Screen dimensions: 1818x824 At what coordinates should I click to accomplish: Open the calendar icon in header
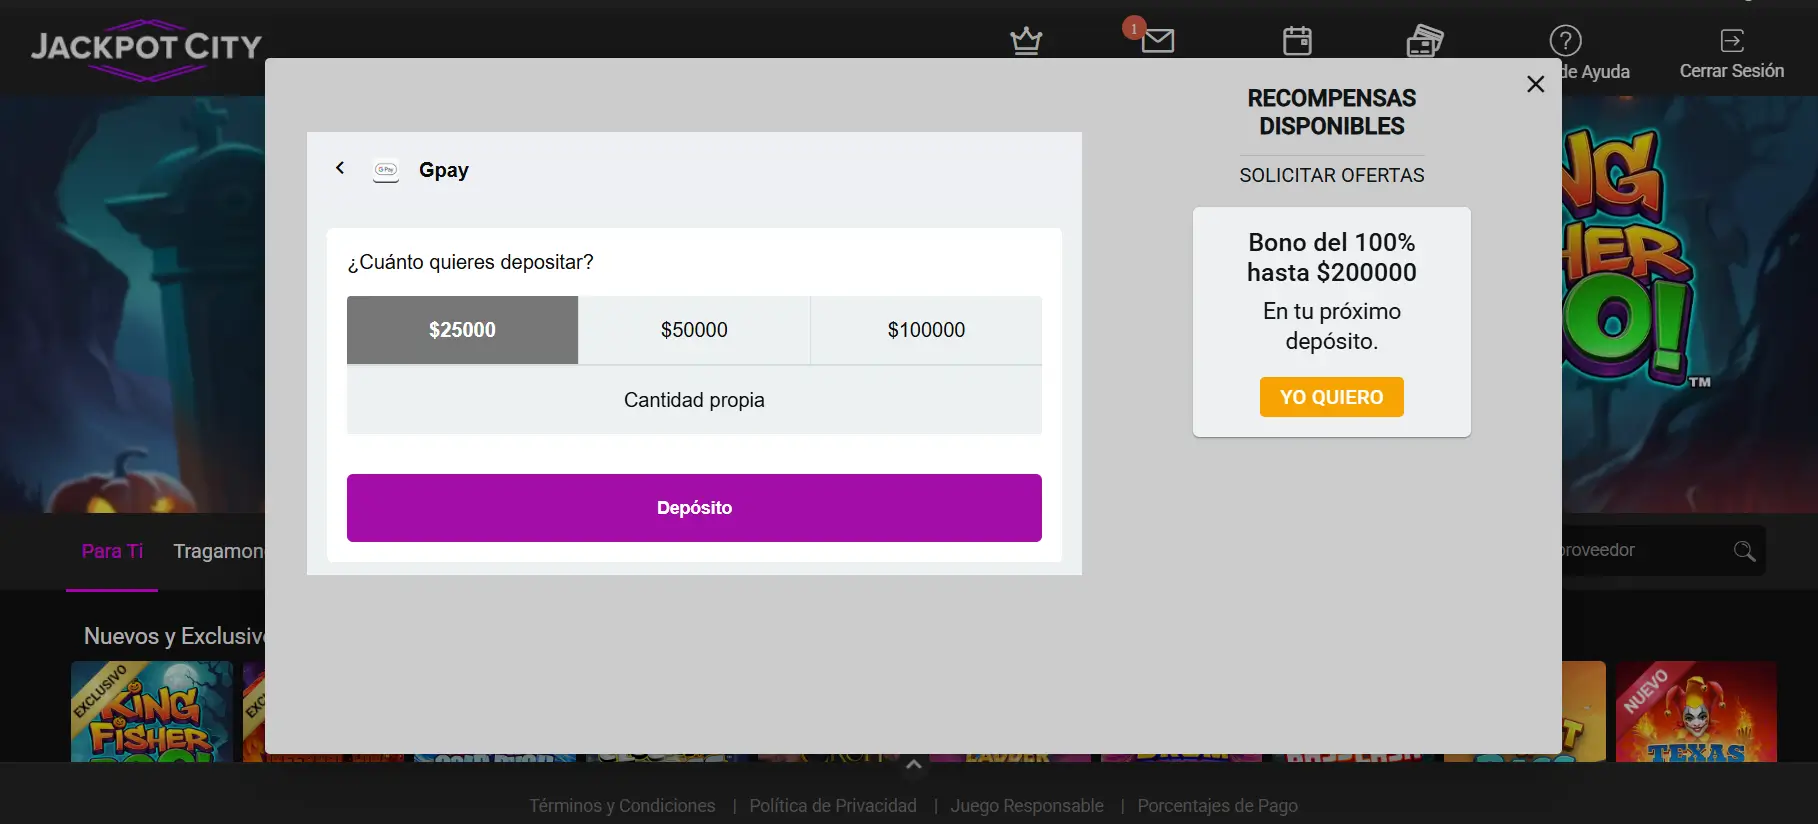(1297, 41)
